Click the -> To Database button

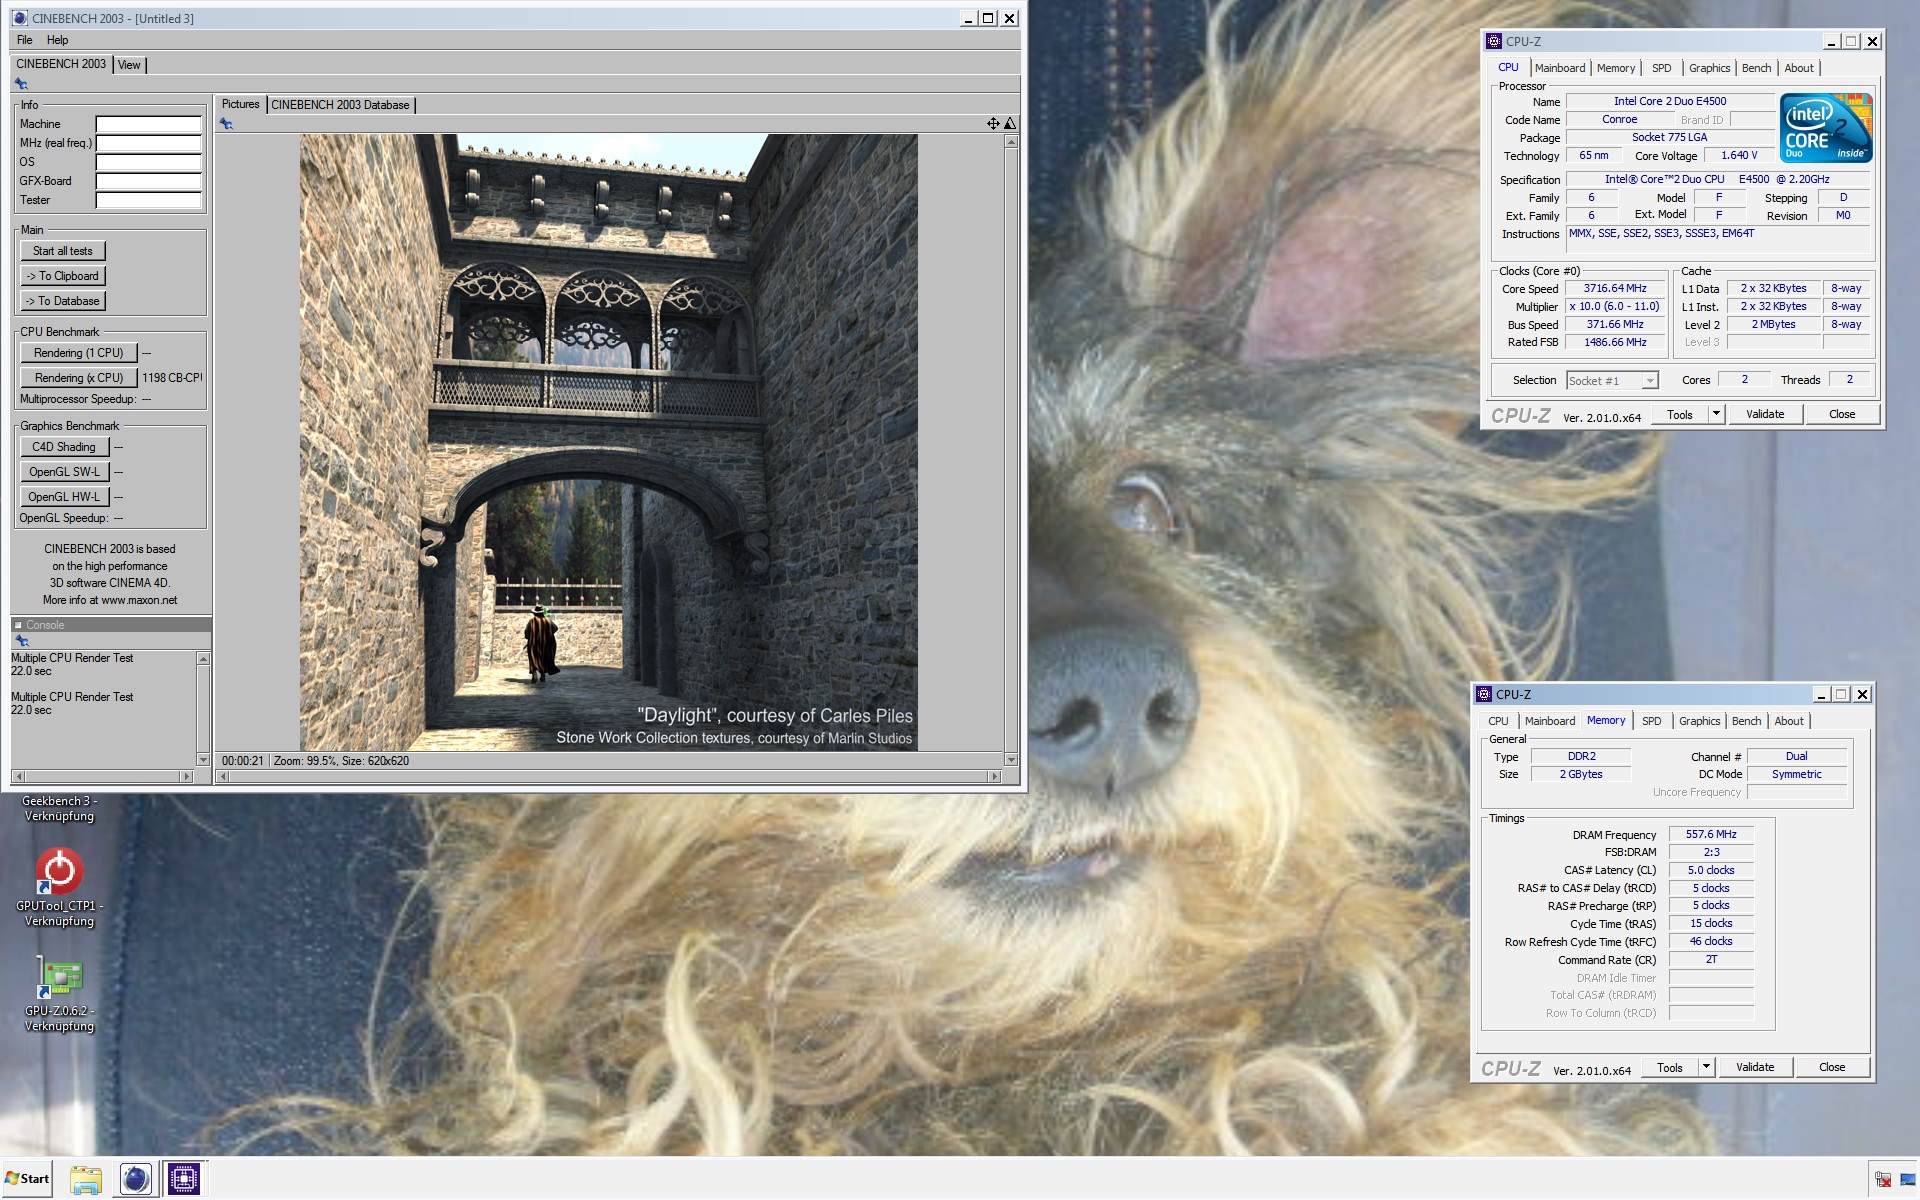[x=63, y=301]
